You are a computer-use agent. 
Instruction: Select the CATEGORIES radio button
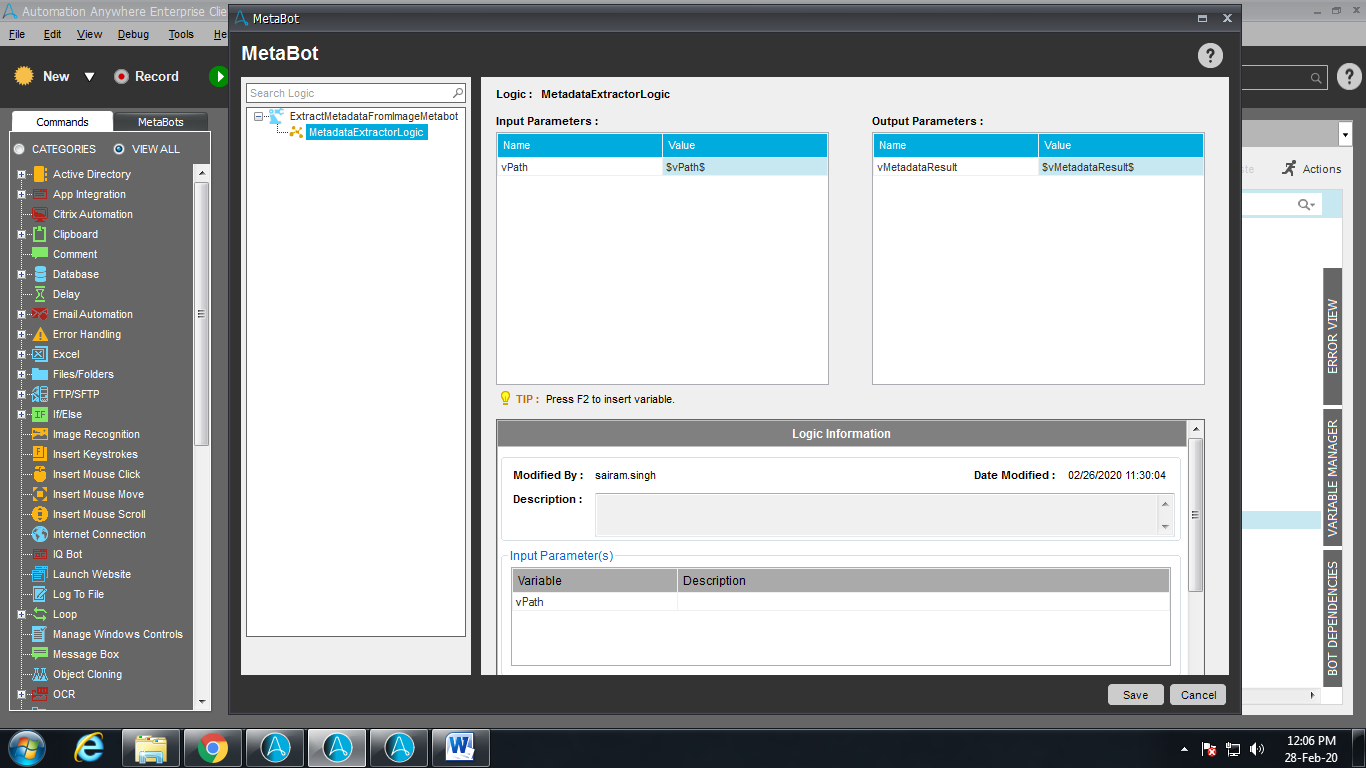(x=19, y=149)
